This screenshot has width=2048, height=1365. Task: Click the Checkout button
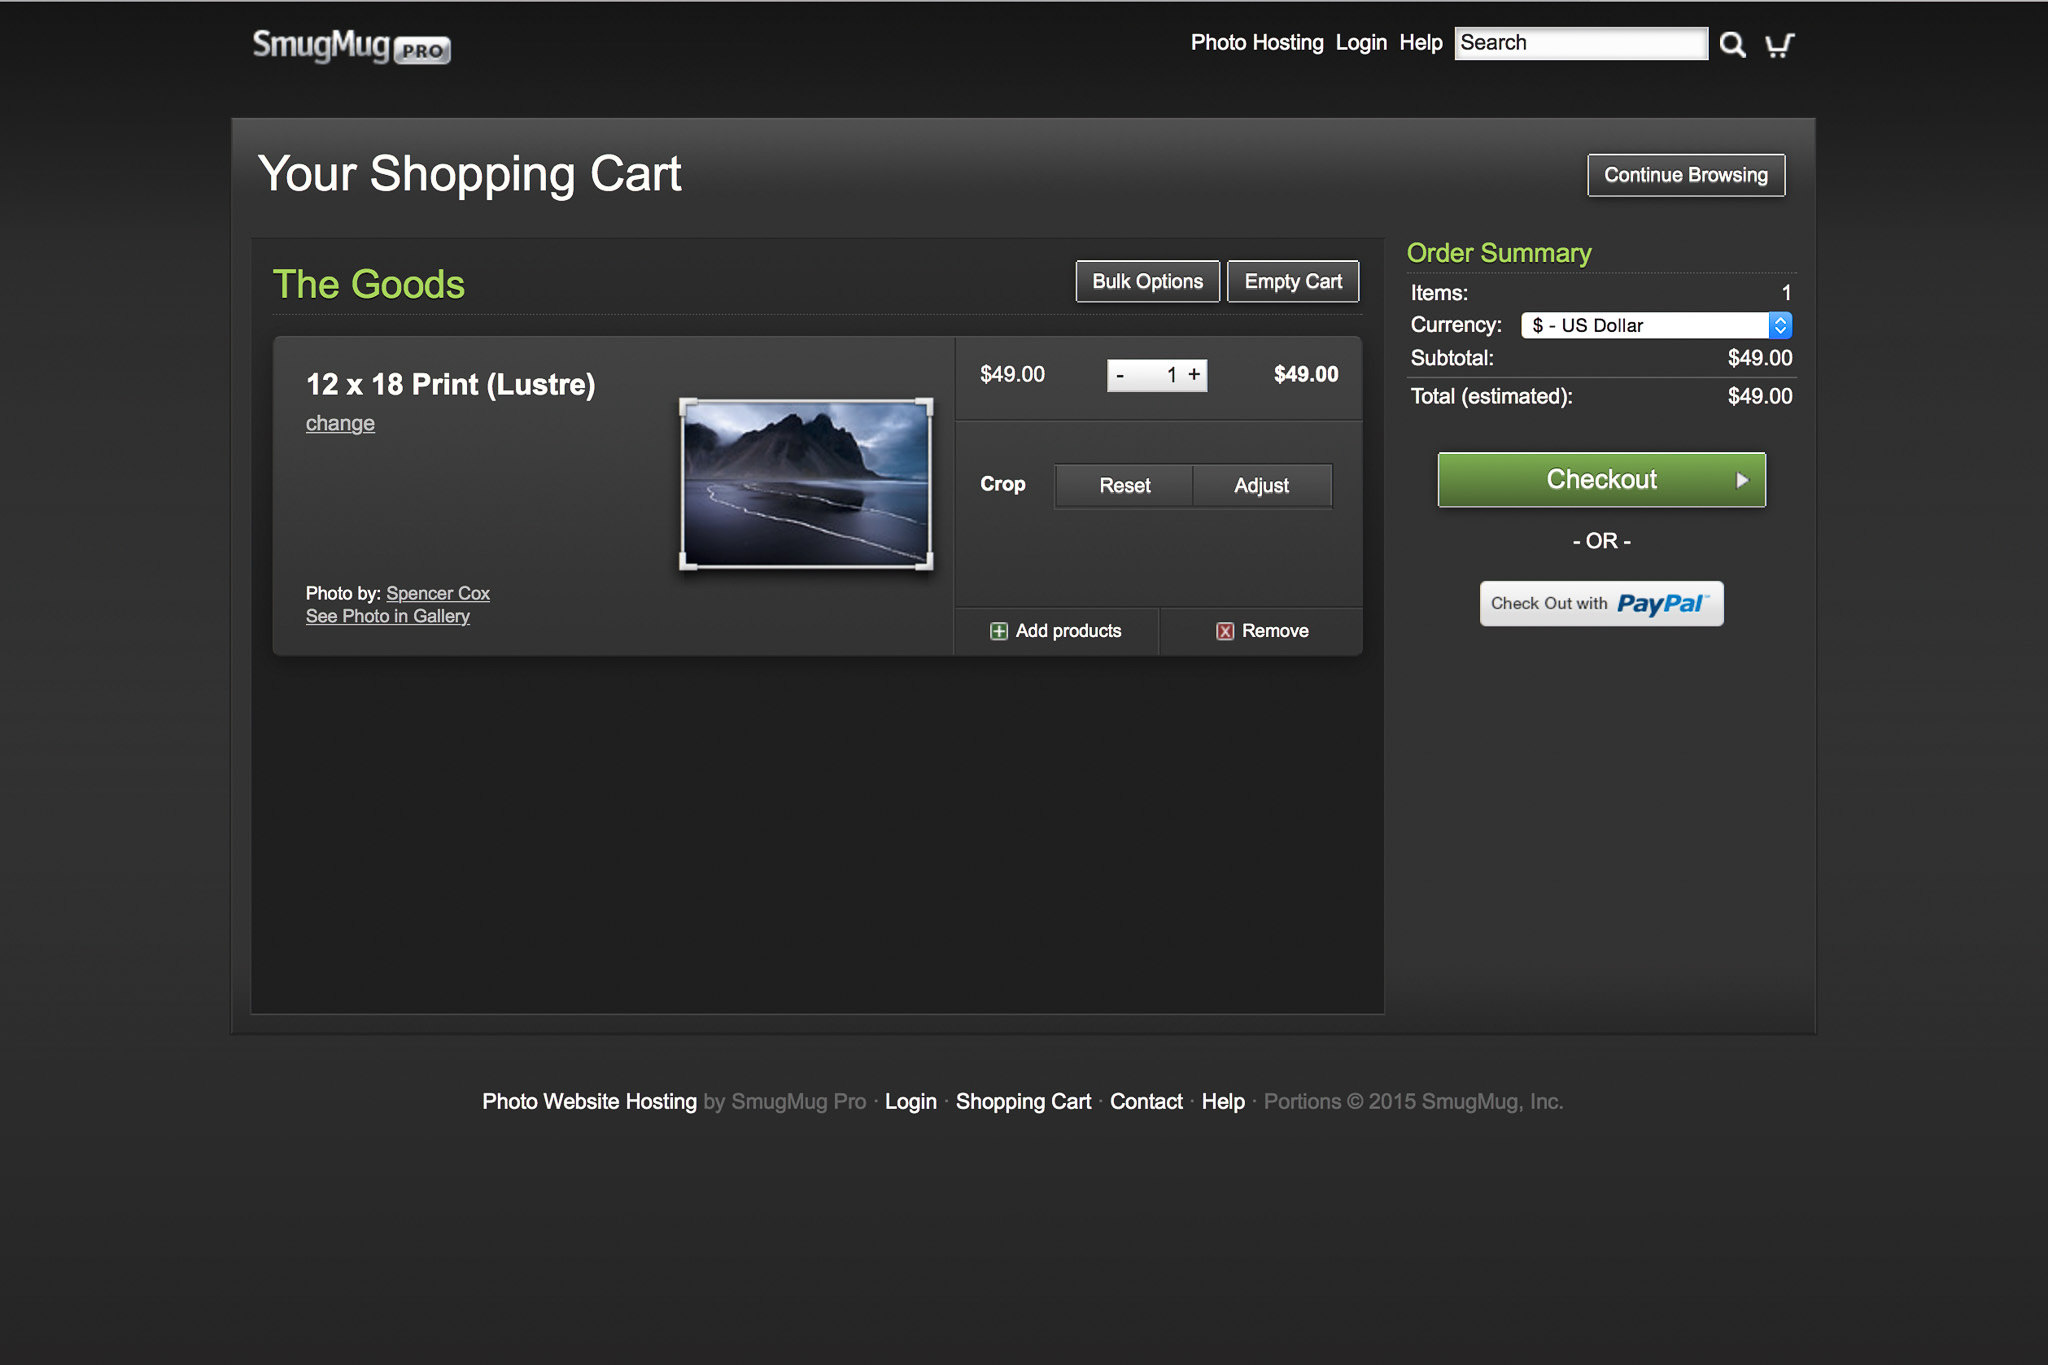[1601, 480]
